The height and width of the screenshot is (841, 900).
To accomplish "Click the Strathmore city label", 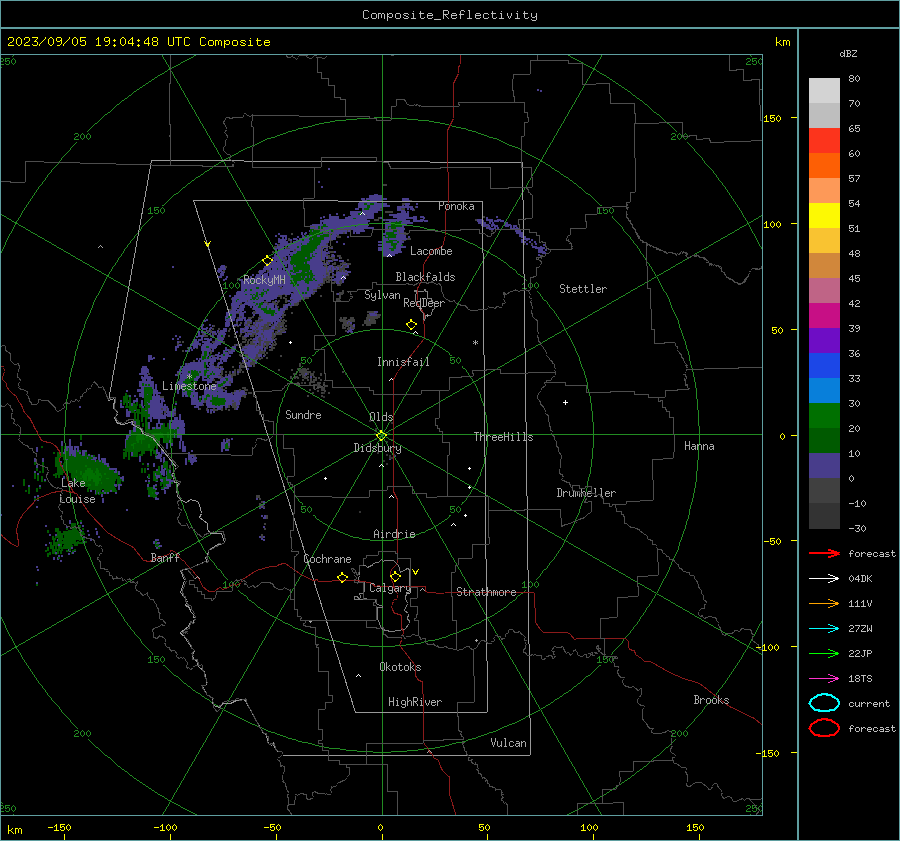I will pos(486,592).
